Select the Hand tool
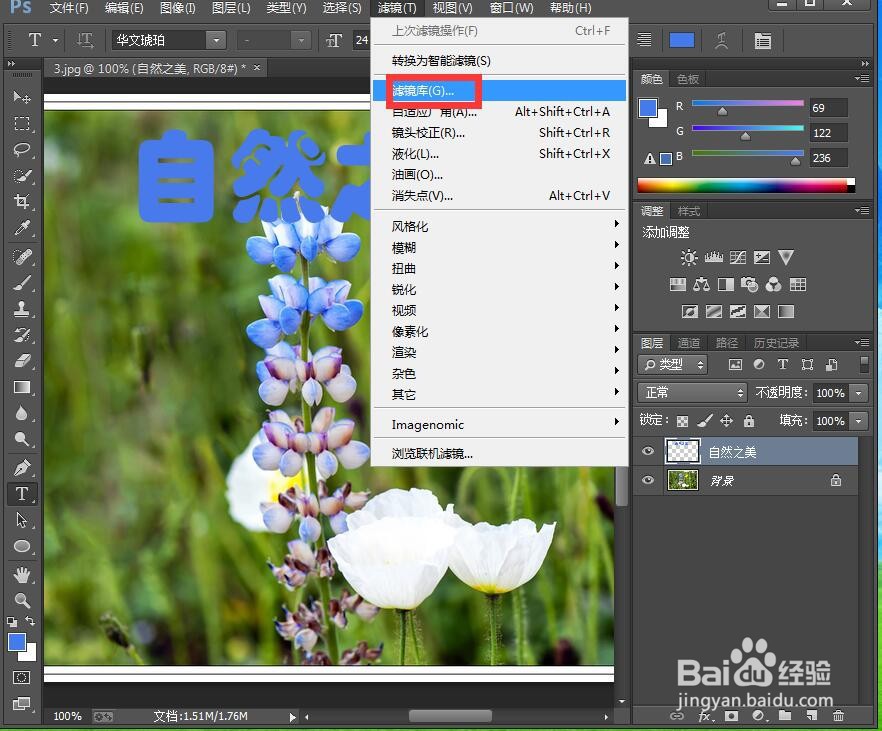Viewport: 882px width, 731px height. 21,575
